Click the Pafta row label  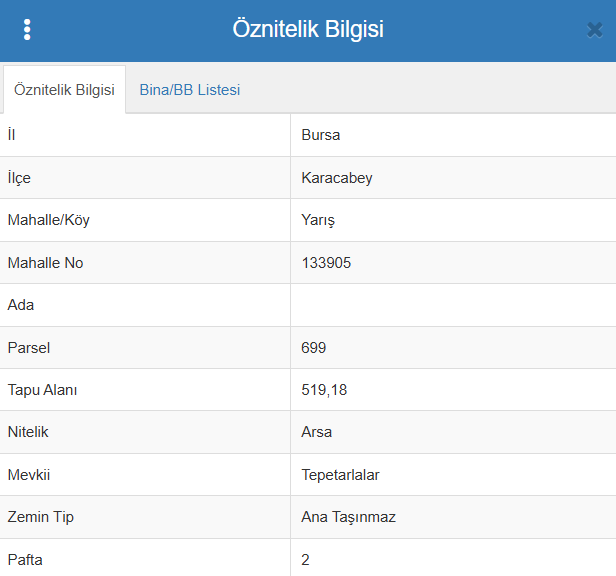pyautogui.click(x=25, y=560)
